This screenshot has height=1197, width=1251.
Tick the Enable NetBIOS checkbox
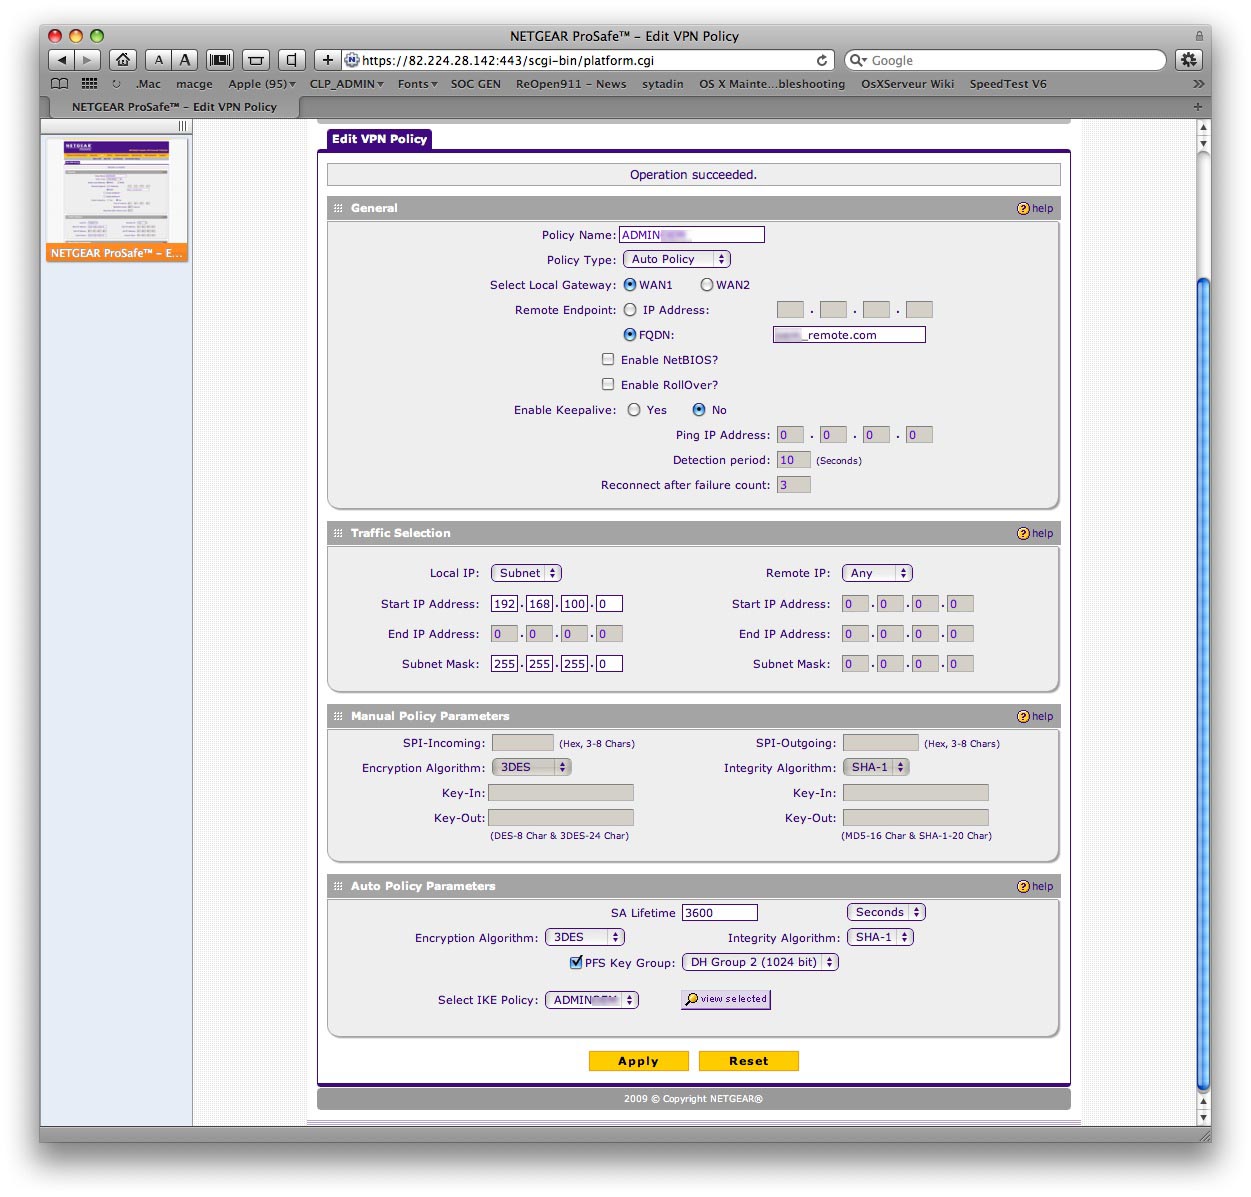point(608,359)
